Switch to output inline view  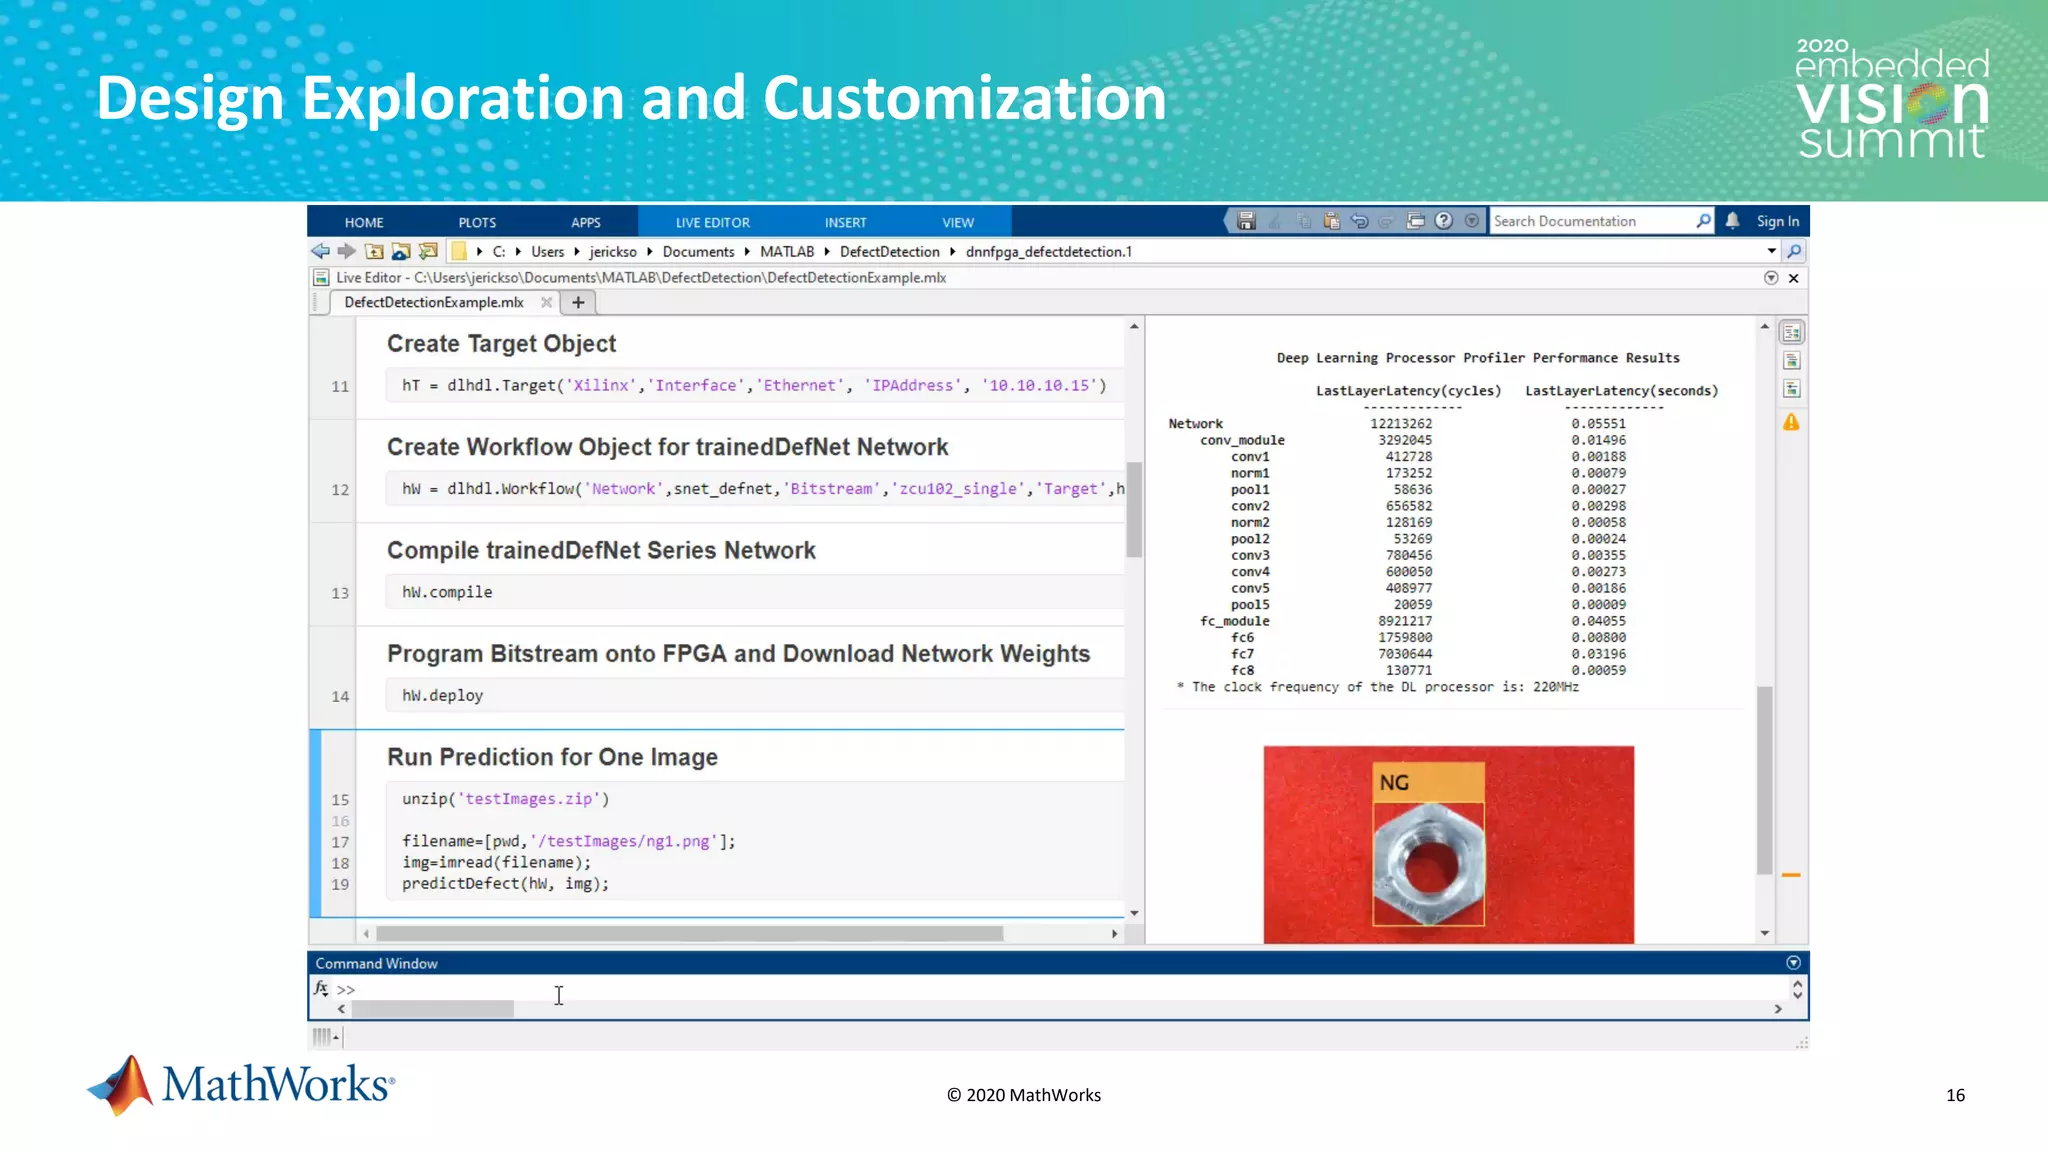[1791, 361]
